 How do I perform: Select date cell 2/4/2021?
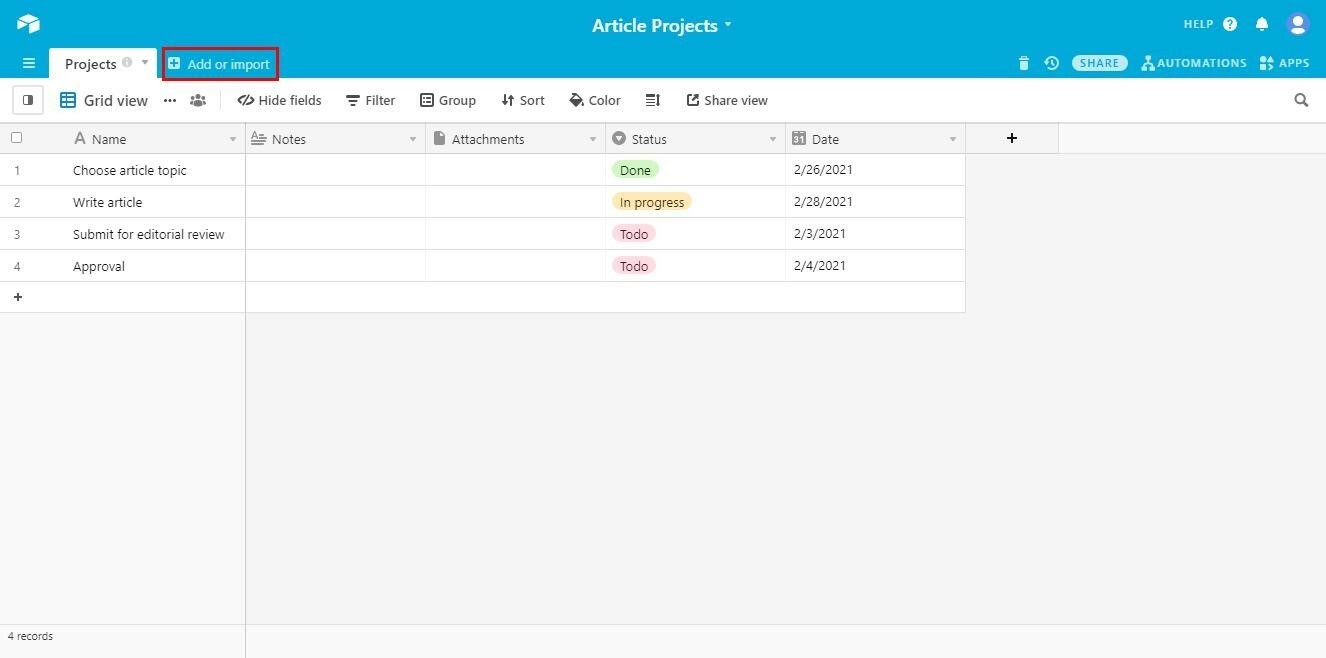coord(876,266)
